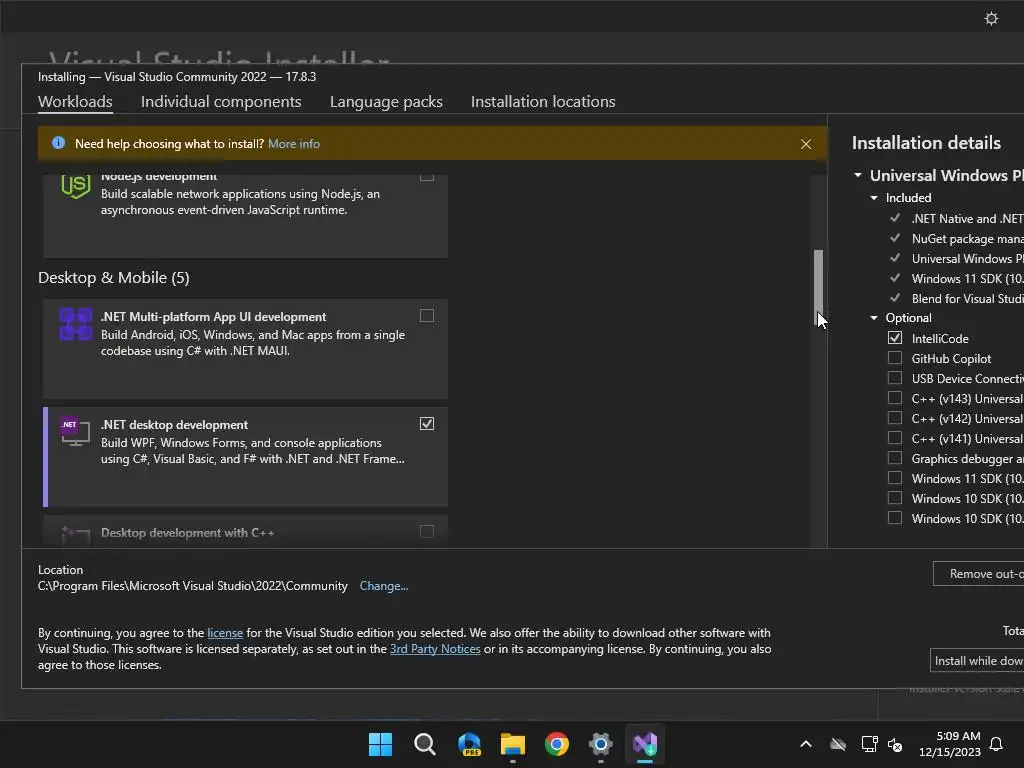Uncheck .NET desktop development workload

[x=426, y=424]
